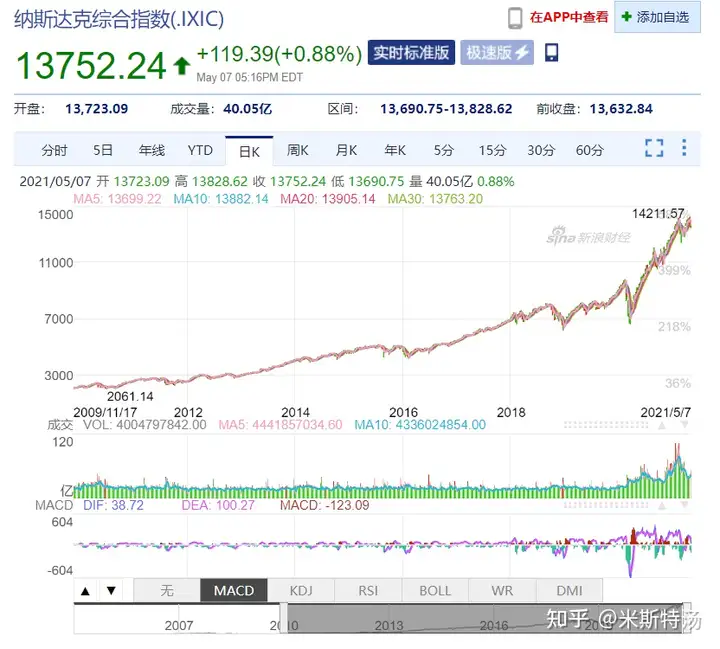Click the MACD: -123.09 reading
The width and height of the screenshot is (720, 649).
(x=325, y=505)
